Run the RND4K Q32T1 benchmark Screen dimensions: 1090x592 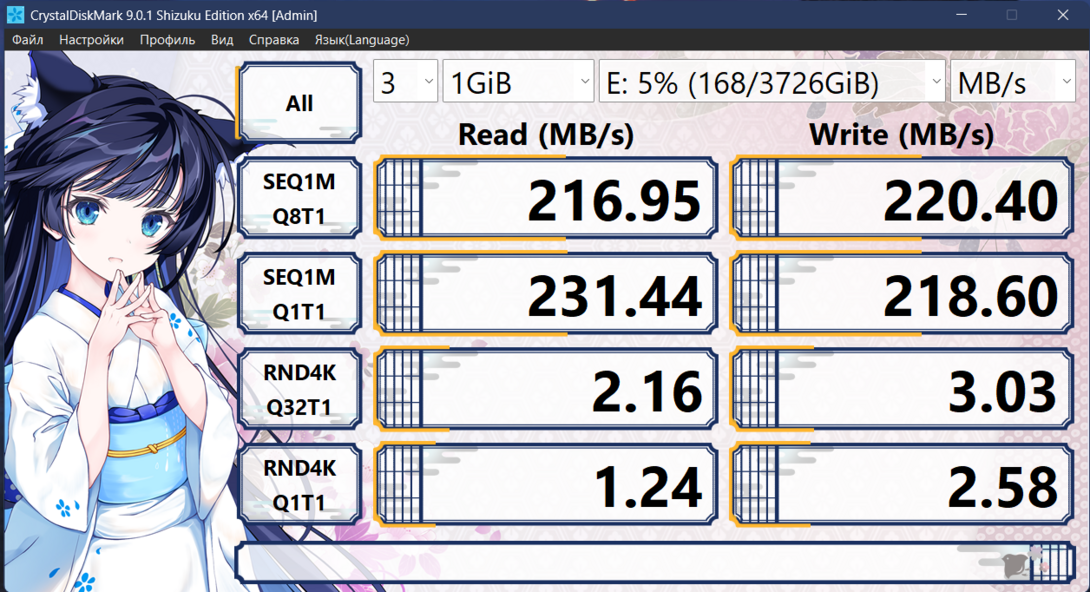pos(299,390)
